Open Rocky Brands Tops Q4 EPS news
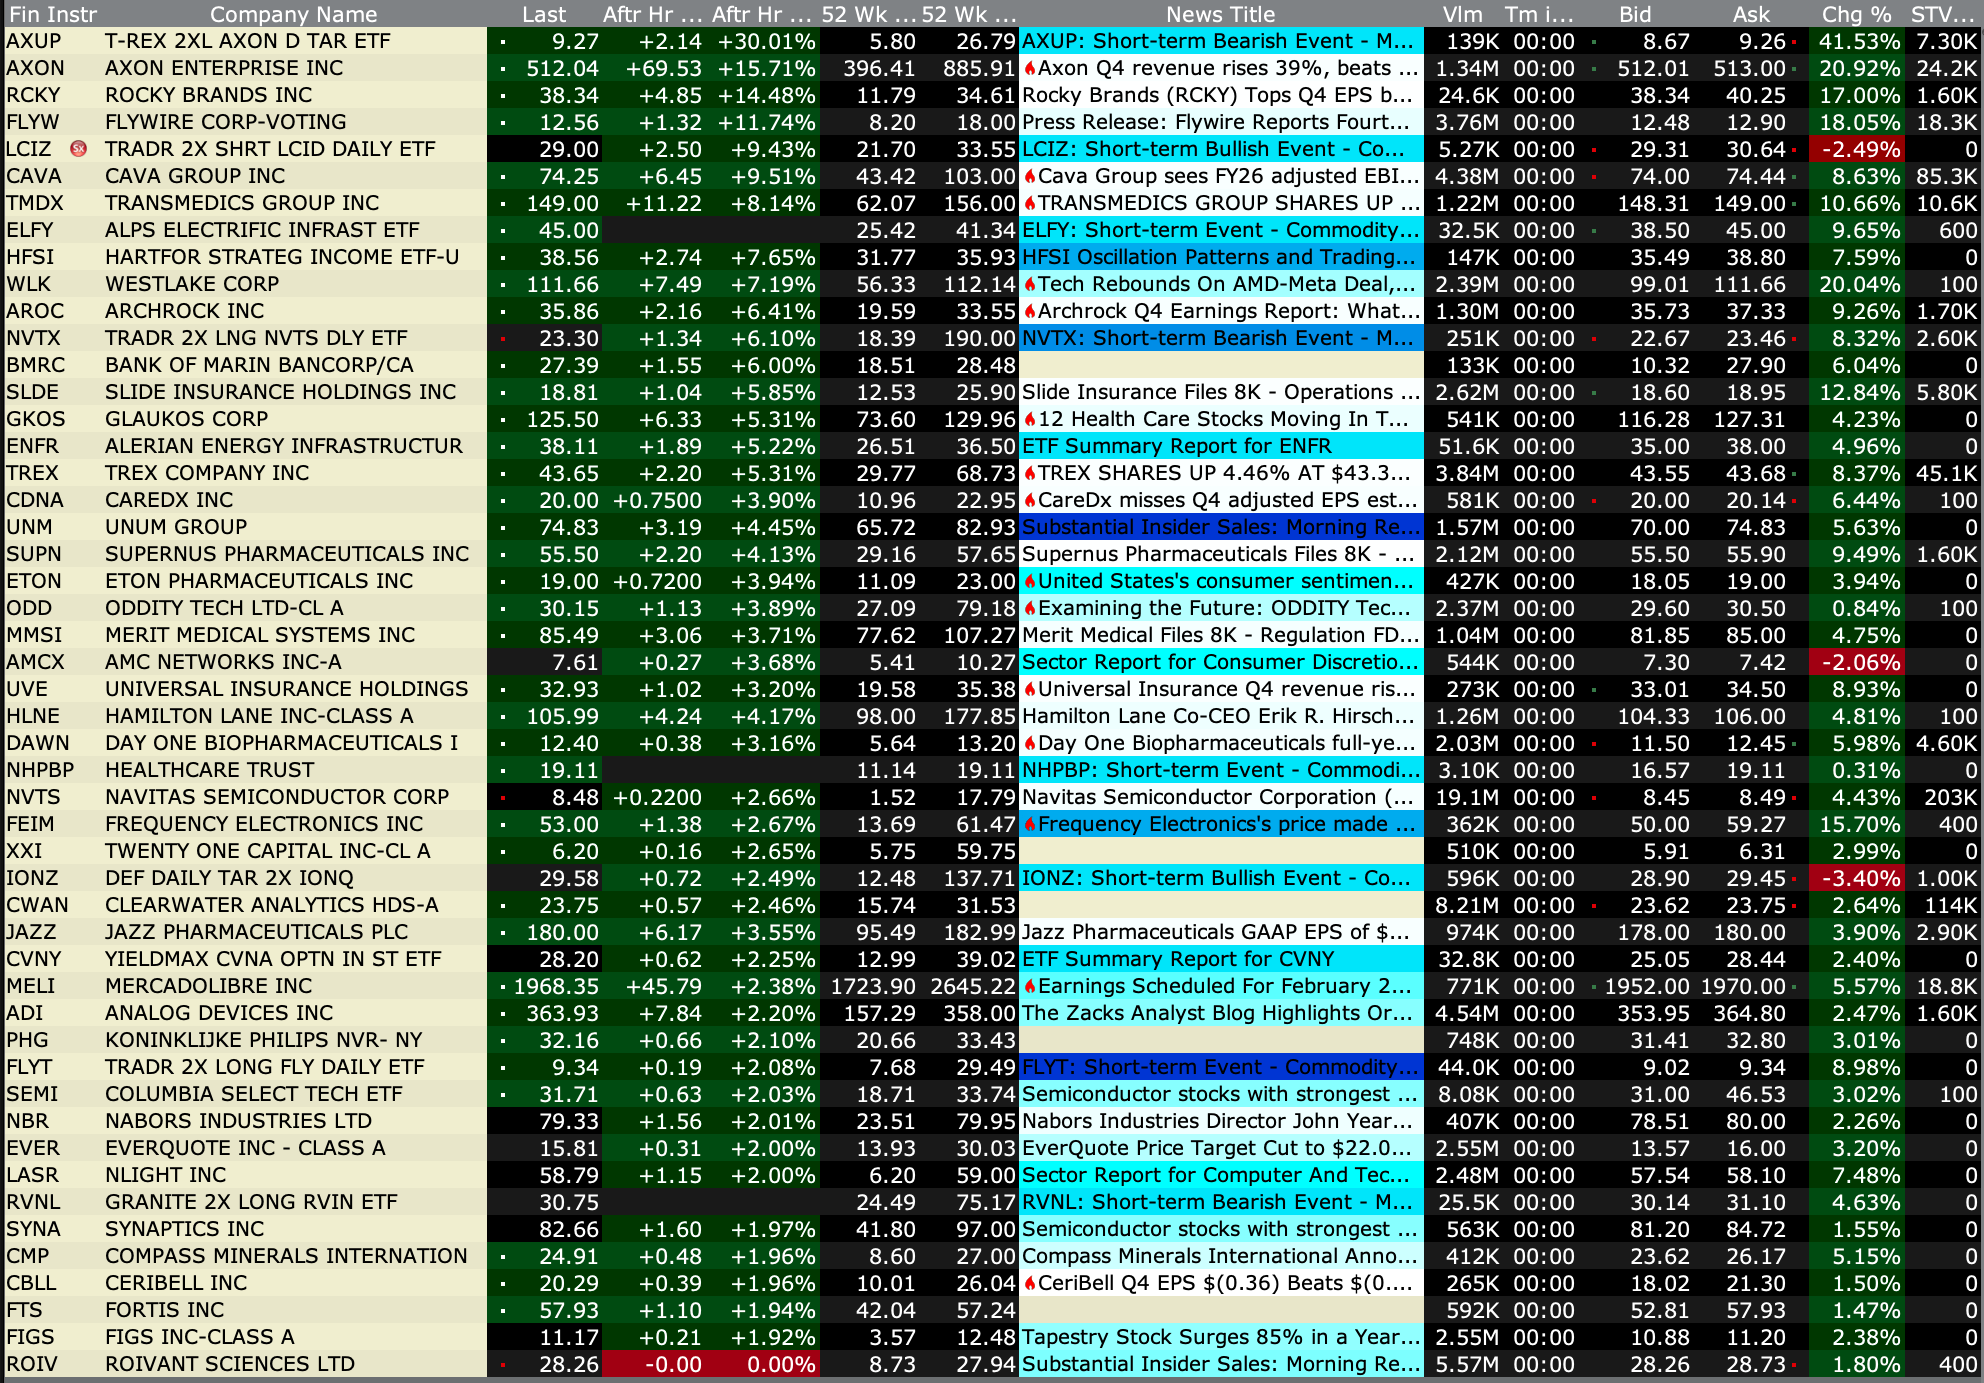 [1217, 95]
